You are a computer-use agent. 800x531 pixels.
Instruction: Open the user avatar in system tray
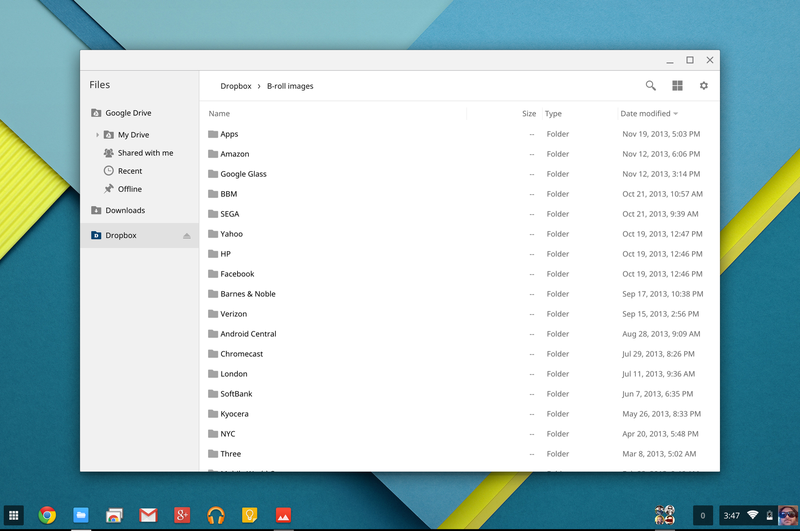[788, 516]
